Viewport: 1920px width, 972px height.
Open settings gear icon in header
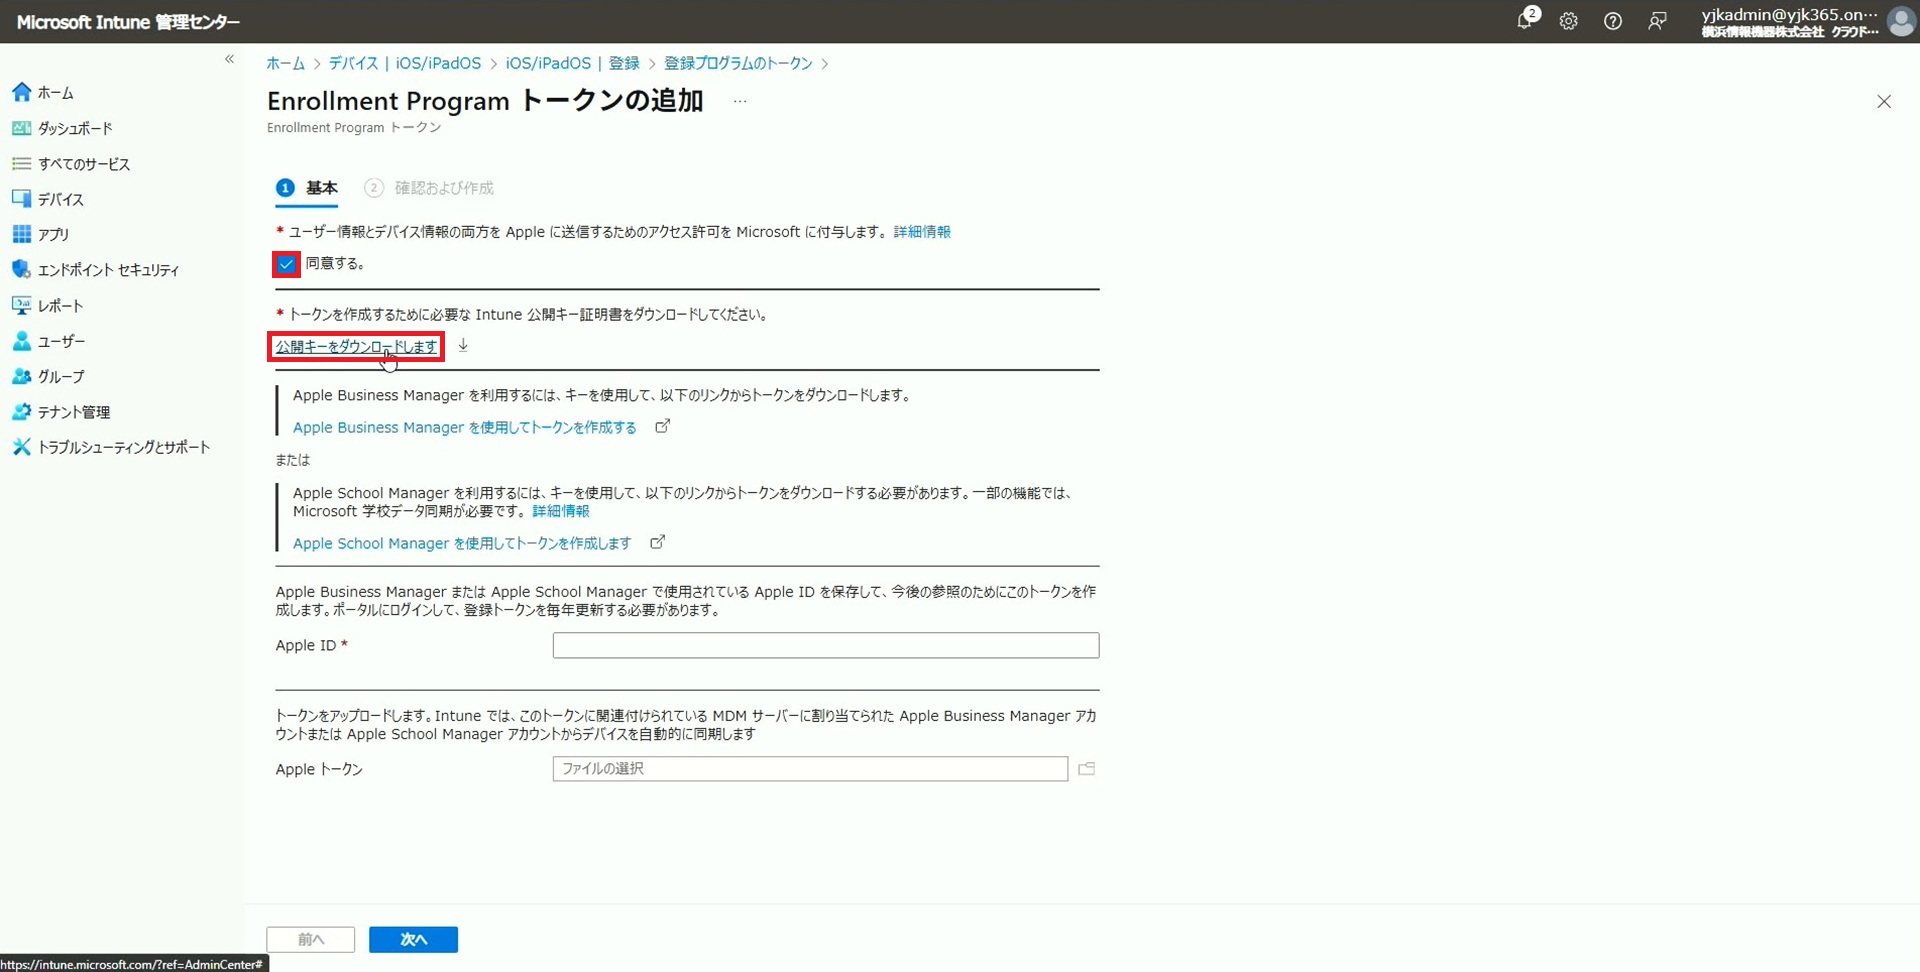tap(1568, 21)
